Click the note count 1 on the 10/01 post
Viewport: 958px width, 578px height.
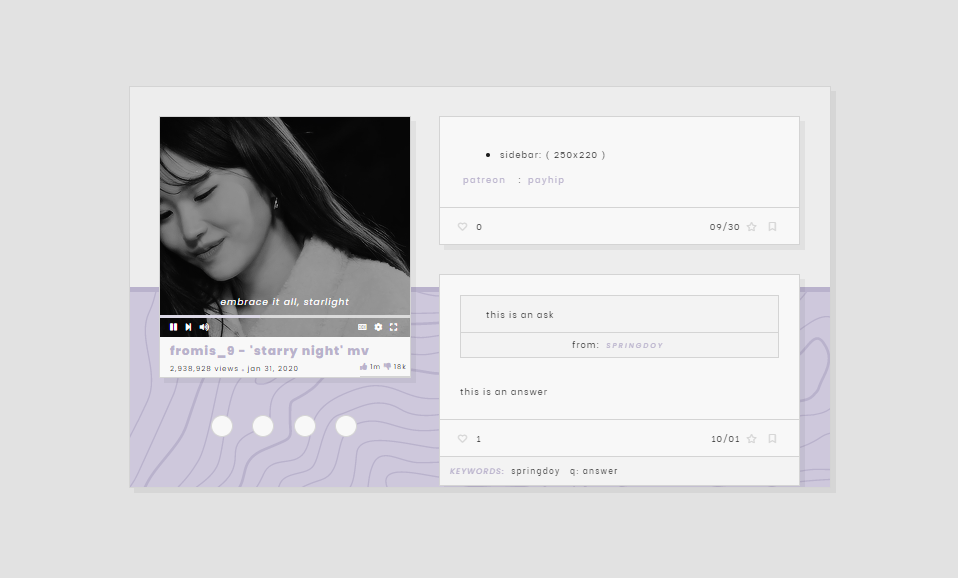coord(478,439)
